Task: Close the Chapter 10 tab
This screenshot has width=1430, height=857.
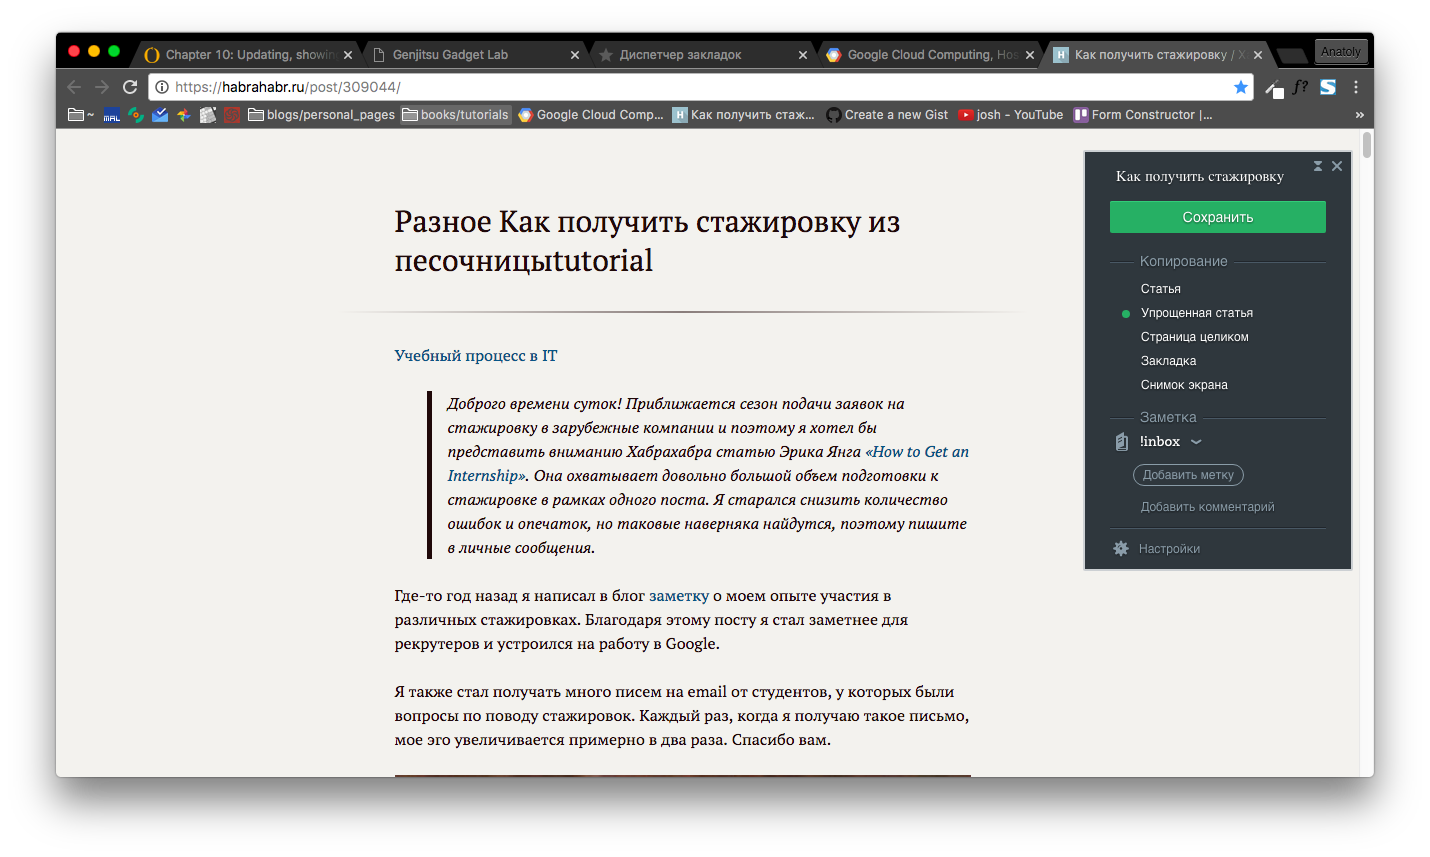Action: click(348, 55)
